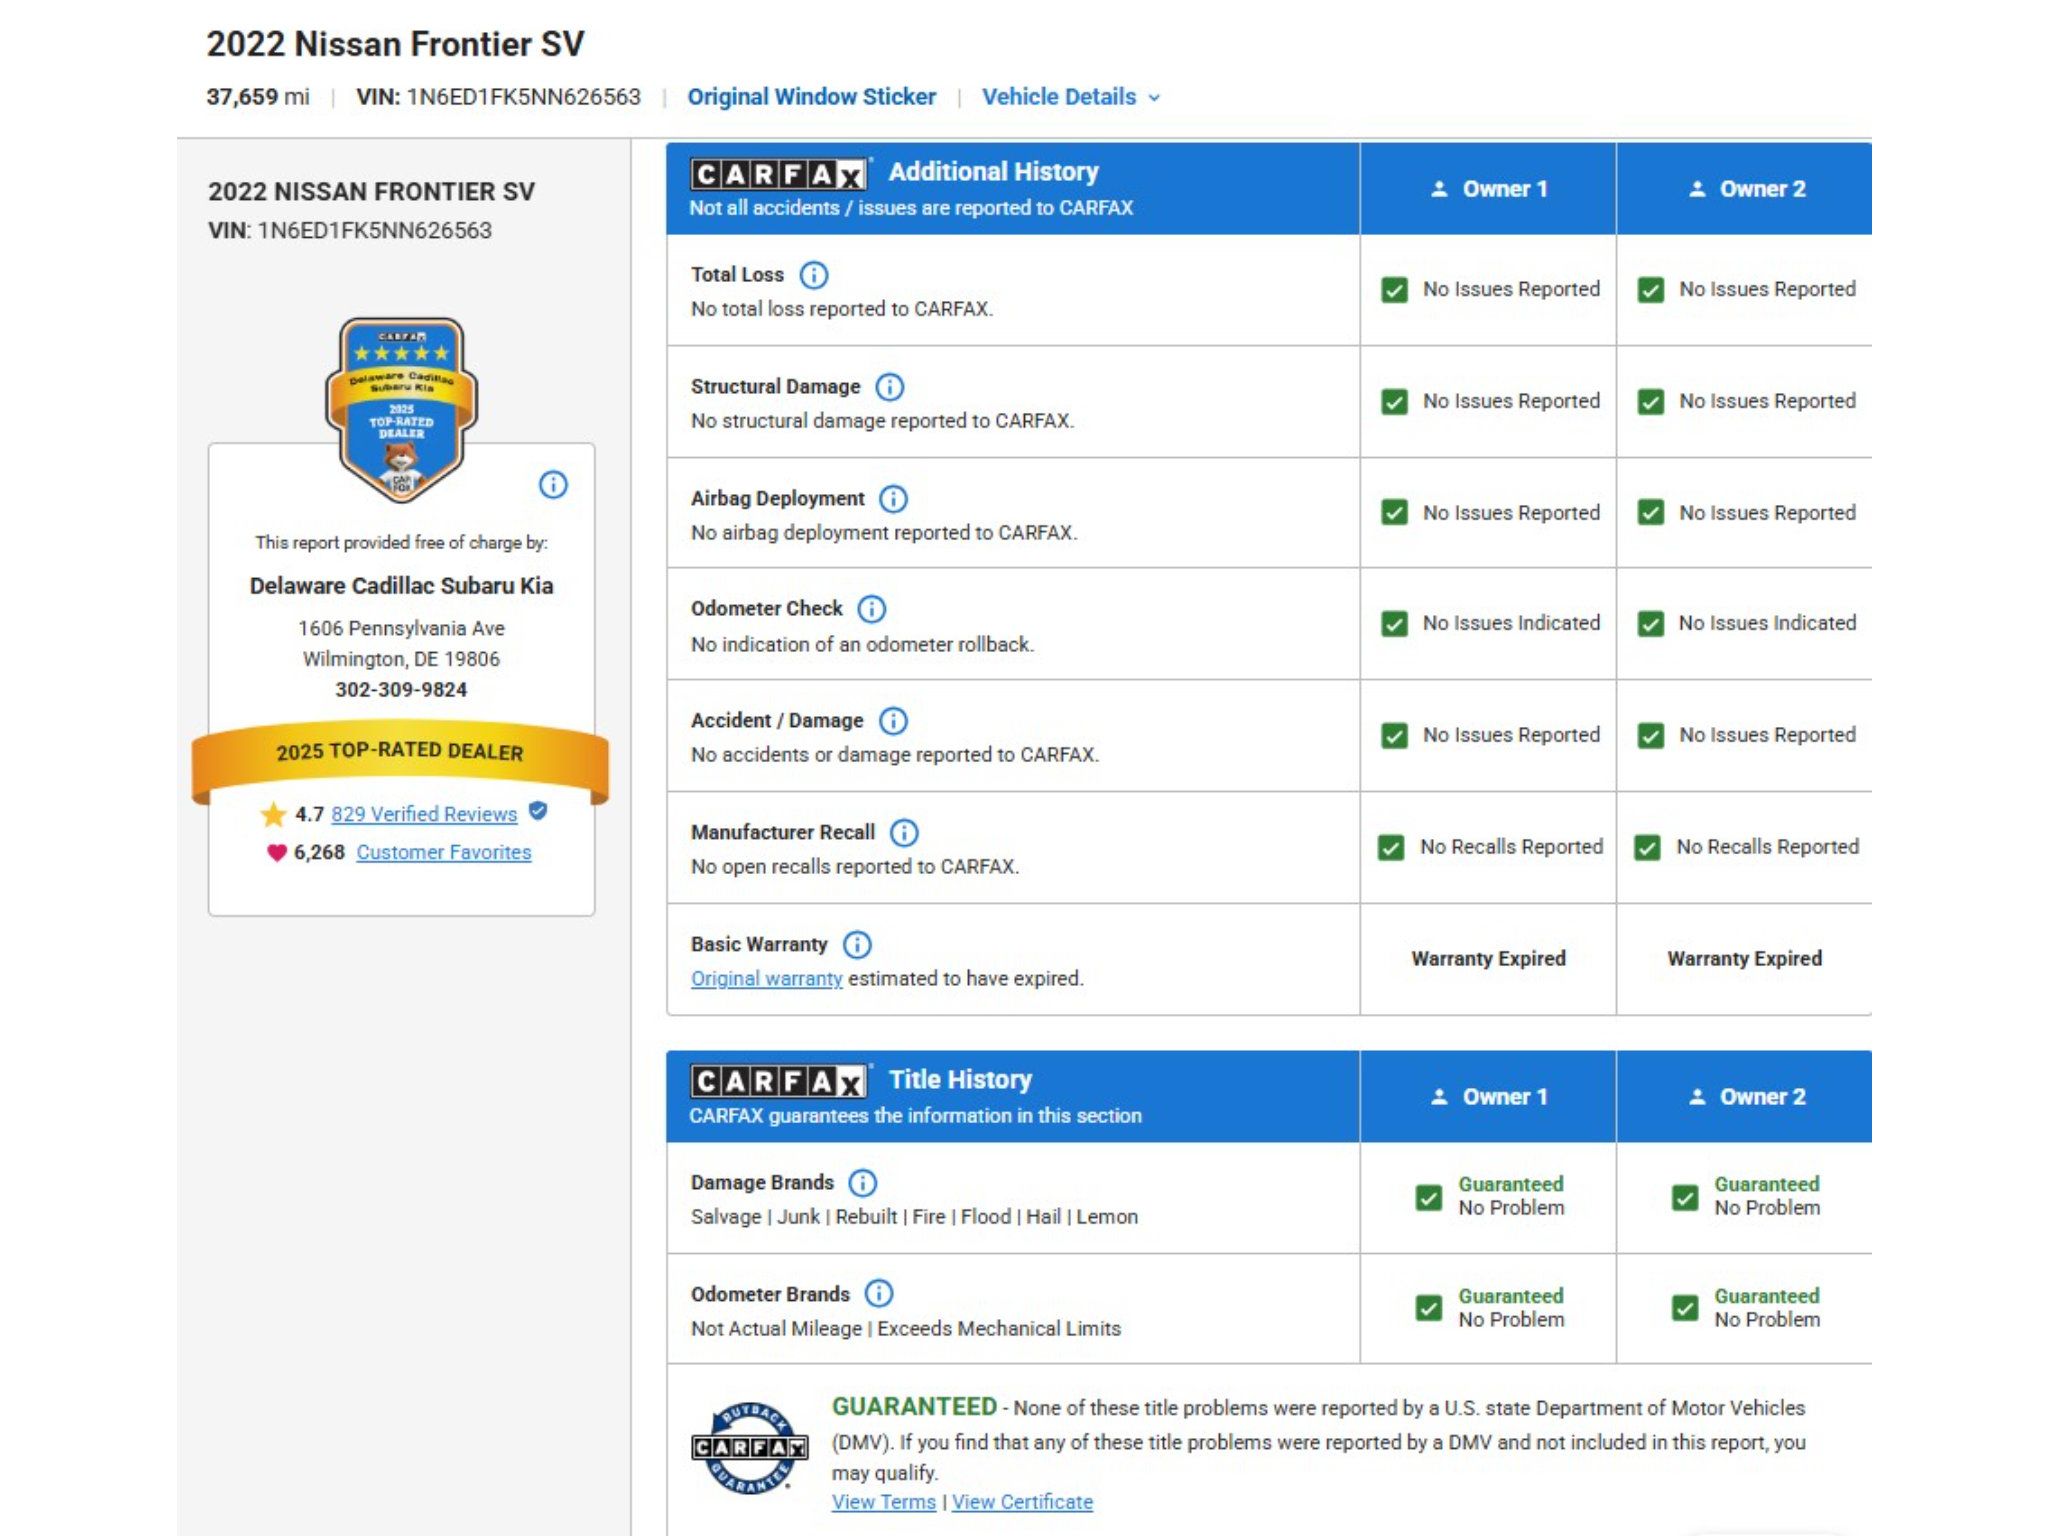Click Guaranteed No Problem for Odometer Brands Owner 1

pos(1511,1308)
